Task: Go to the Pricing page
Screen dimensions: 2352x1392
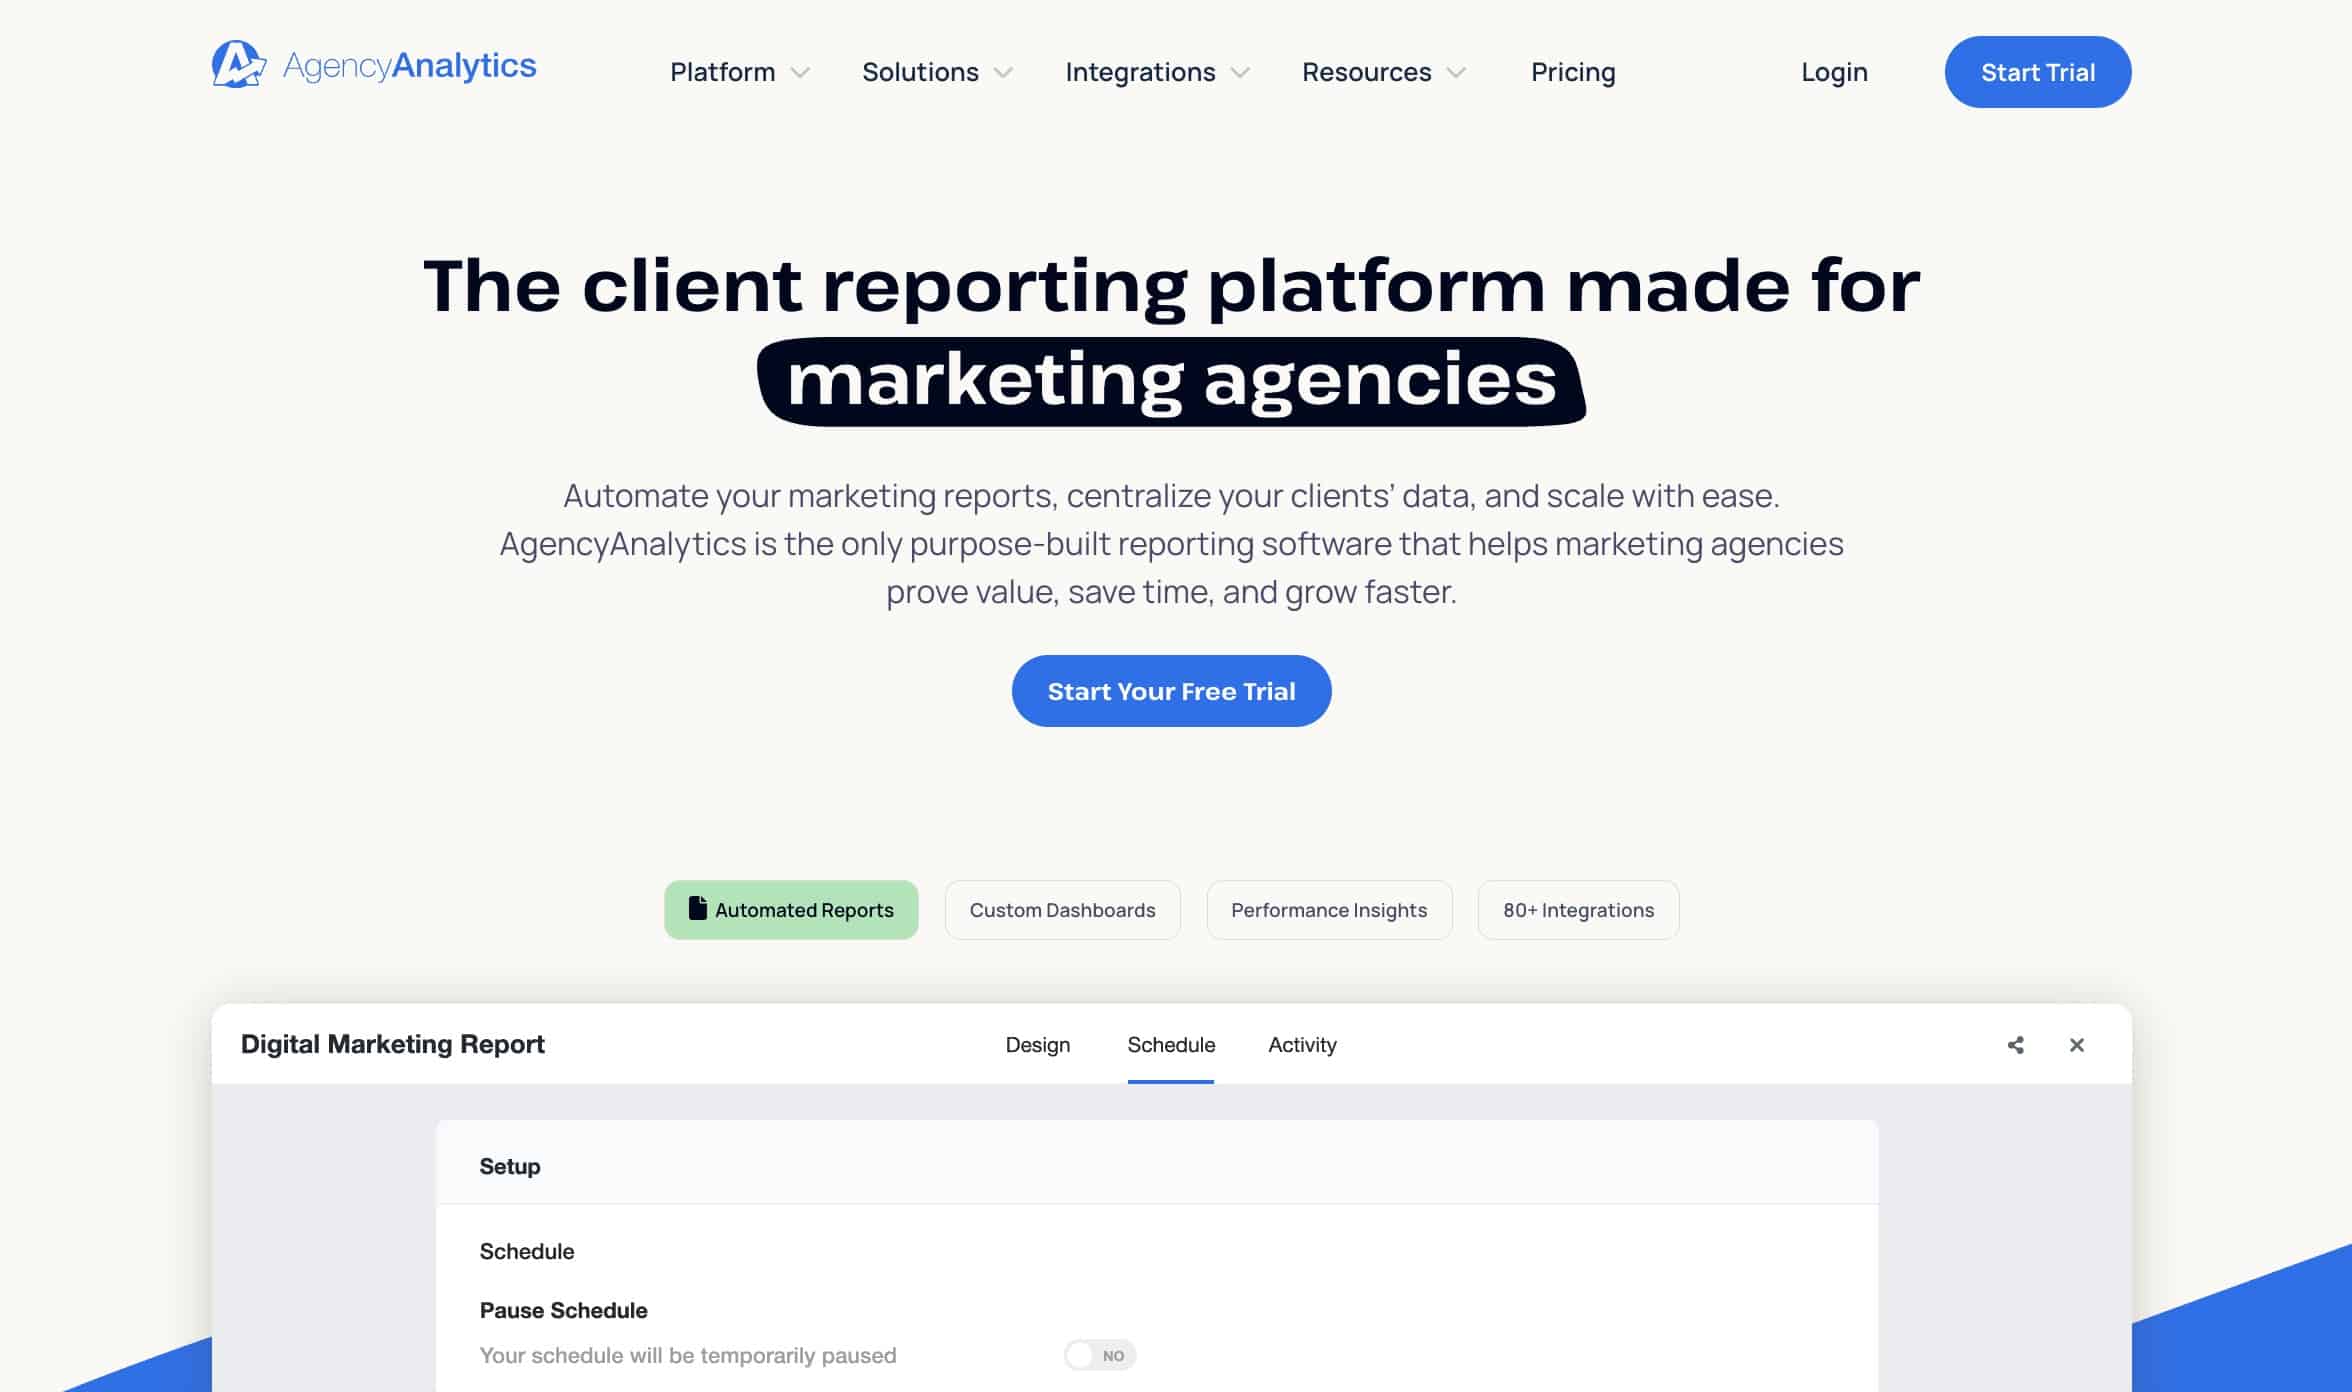Action: click(x=1572, y=72)
